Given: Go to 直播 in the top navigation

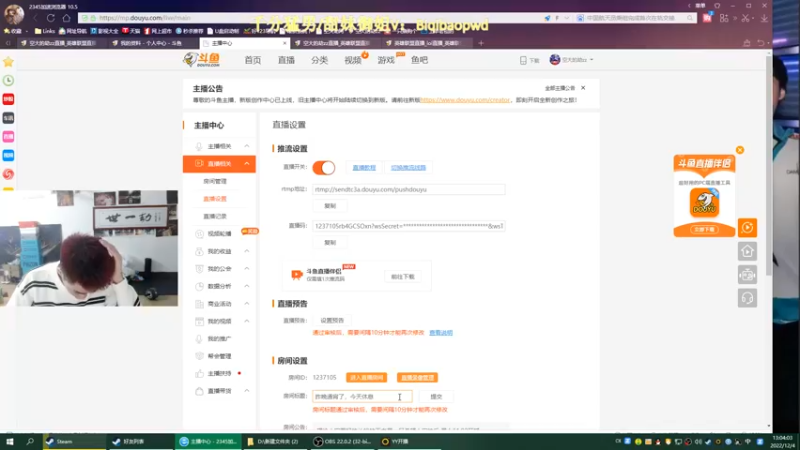Looking at the screenshot, I should (286, 60).
